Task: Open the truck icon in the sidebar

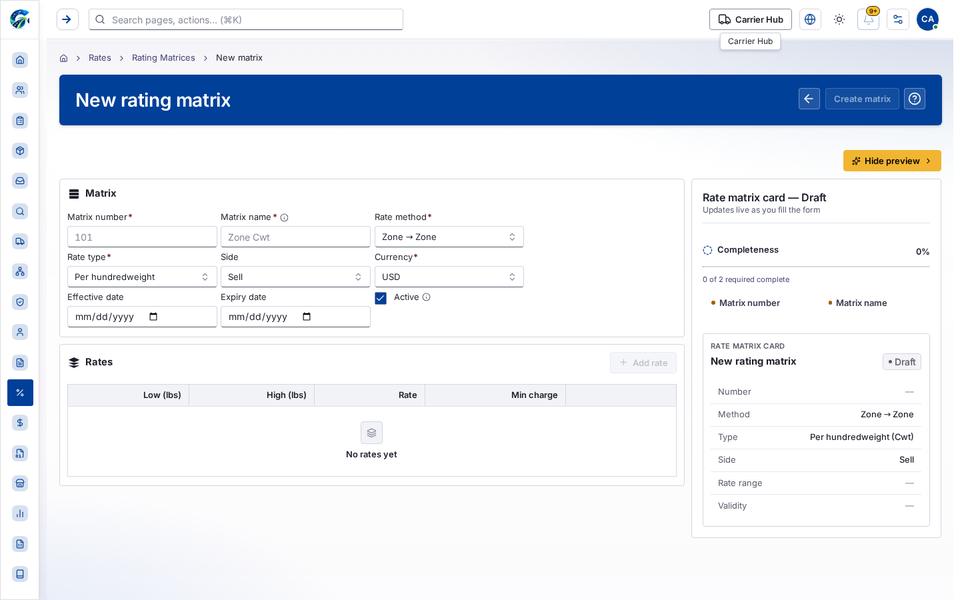Action: (x=20, y=241)
